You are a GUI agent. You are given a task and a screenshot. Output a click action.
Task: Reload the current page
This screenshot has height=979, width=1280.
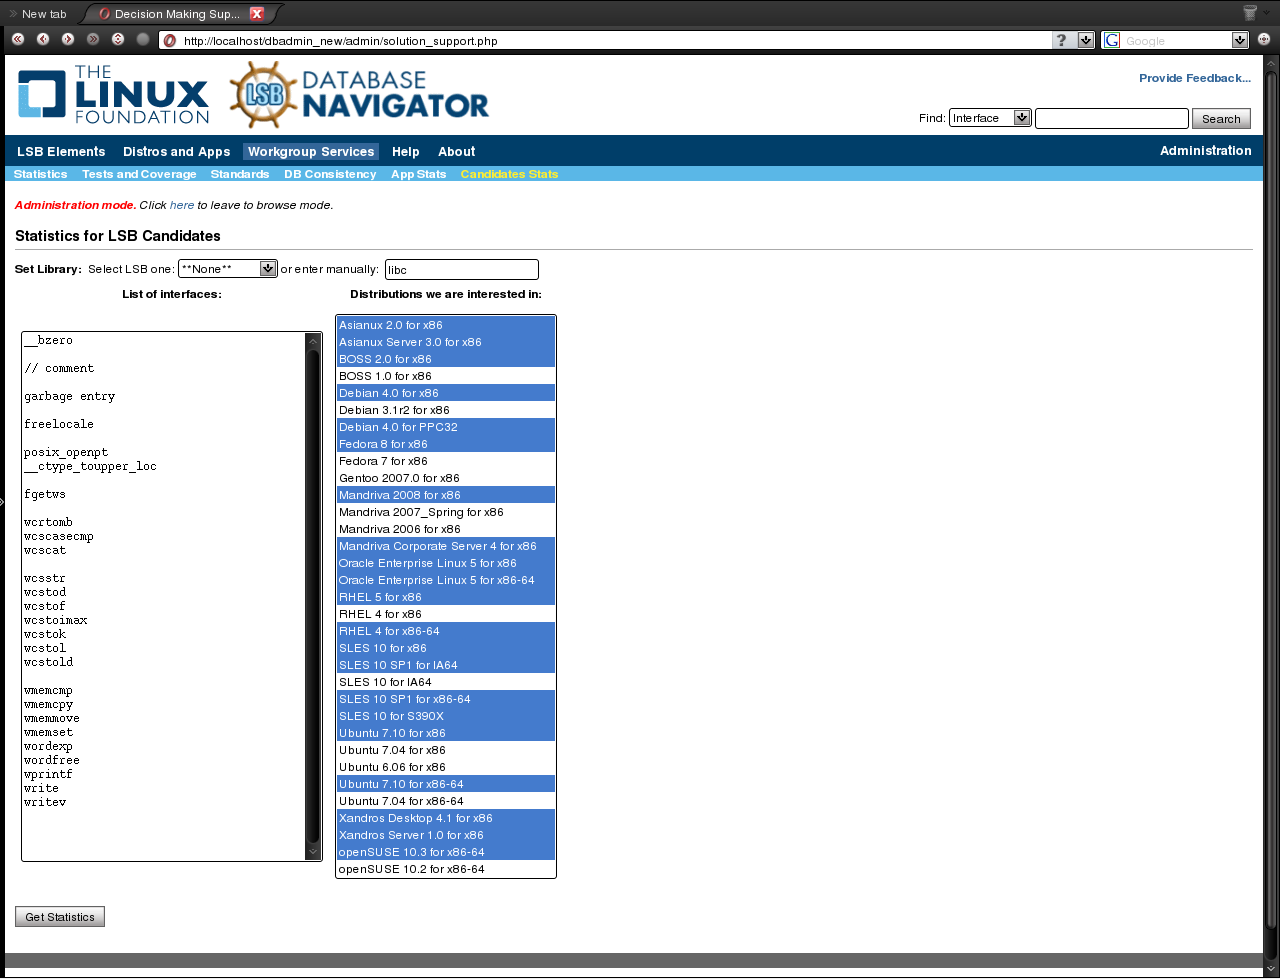click(118, 39)
